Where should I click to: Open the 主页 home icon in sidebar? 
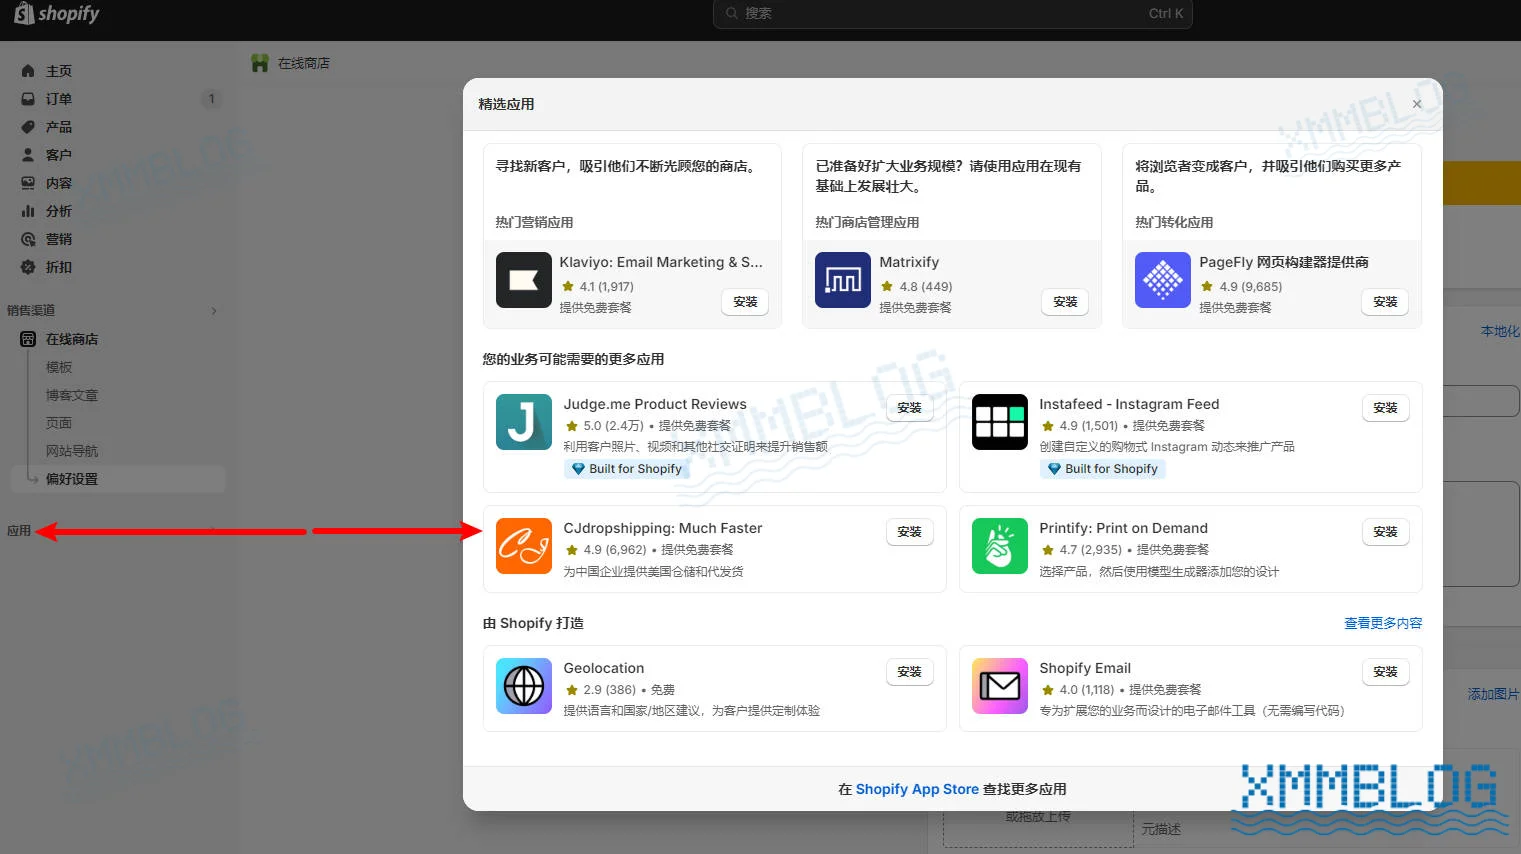coord(28,71)
